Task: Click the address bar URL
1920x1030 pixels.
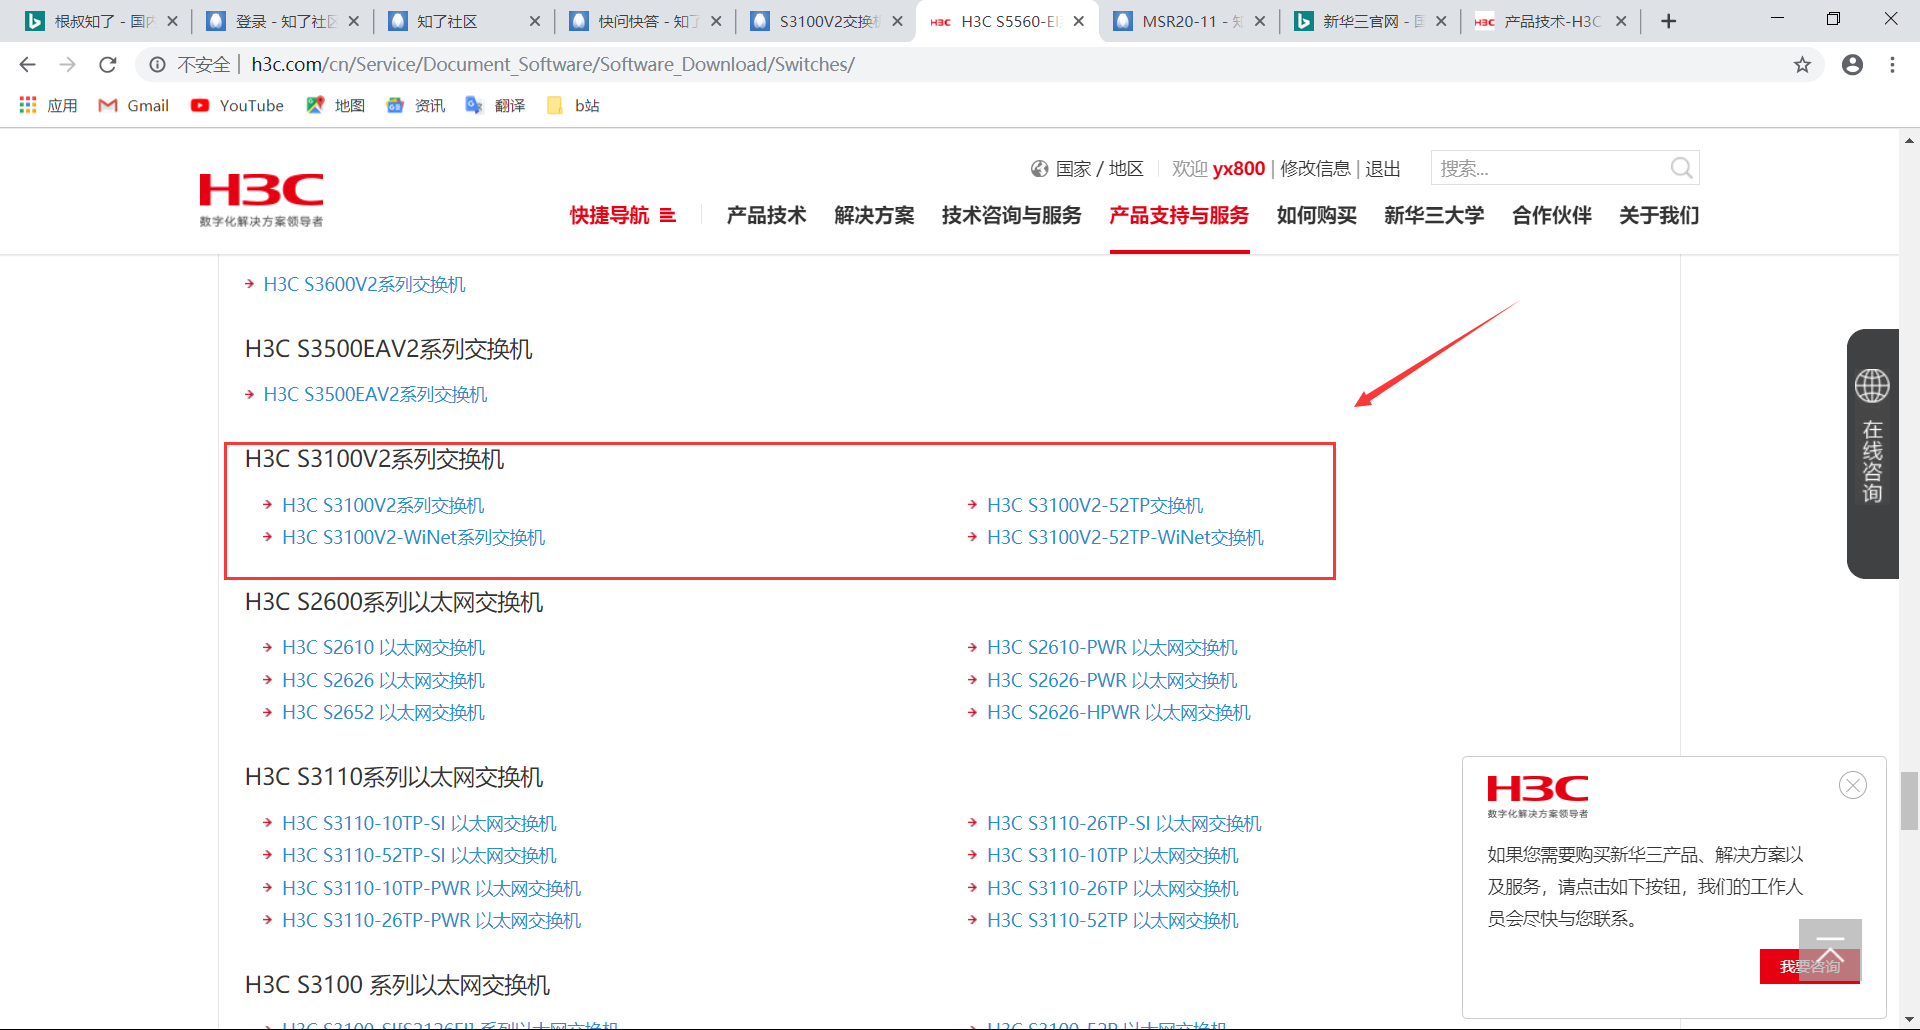Action: click(553, 65)
